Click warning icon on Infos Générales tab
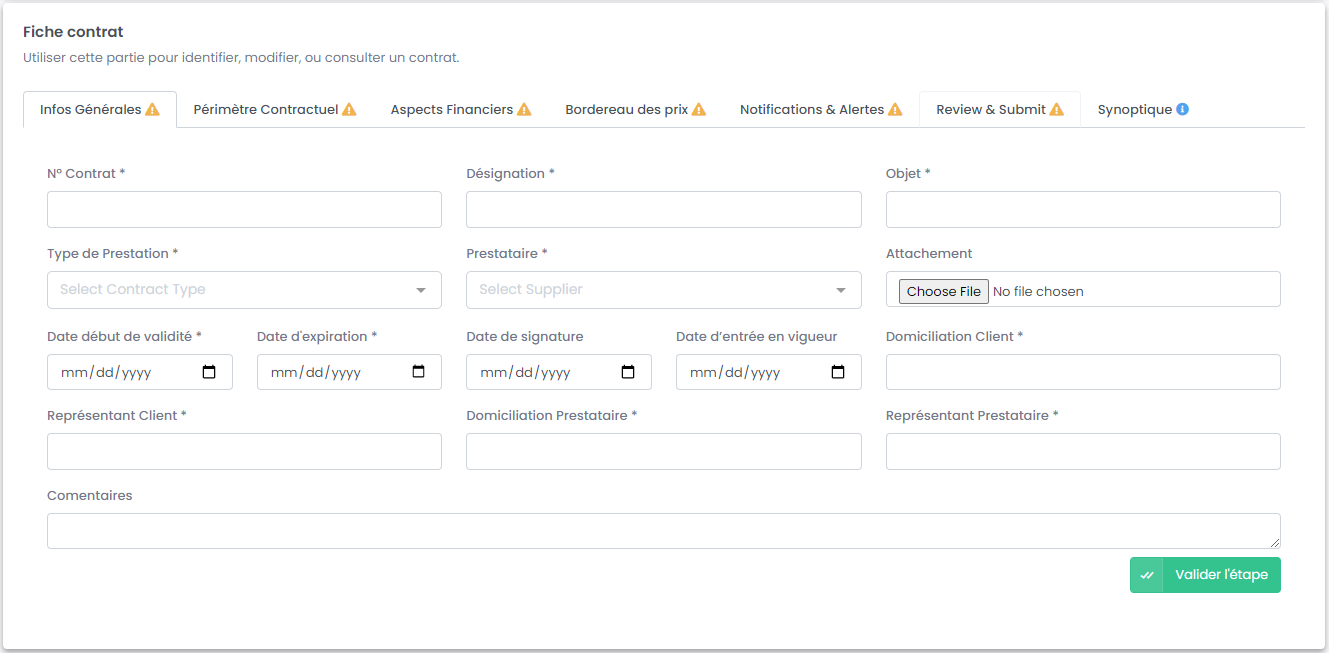1329x653 pixels. coord(152,110)
